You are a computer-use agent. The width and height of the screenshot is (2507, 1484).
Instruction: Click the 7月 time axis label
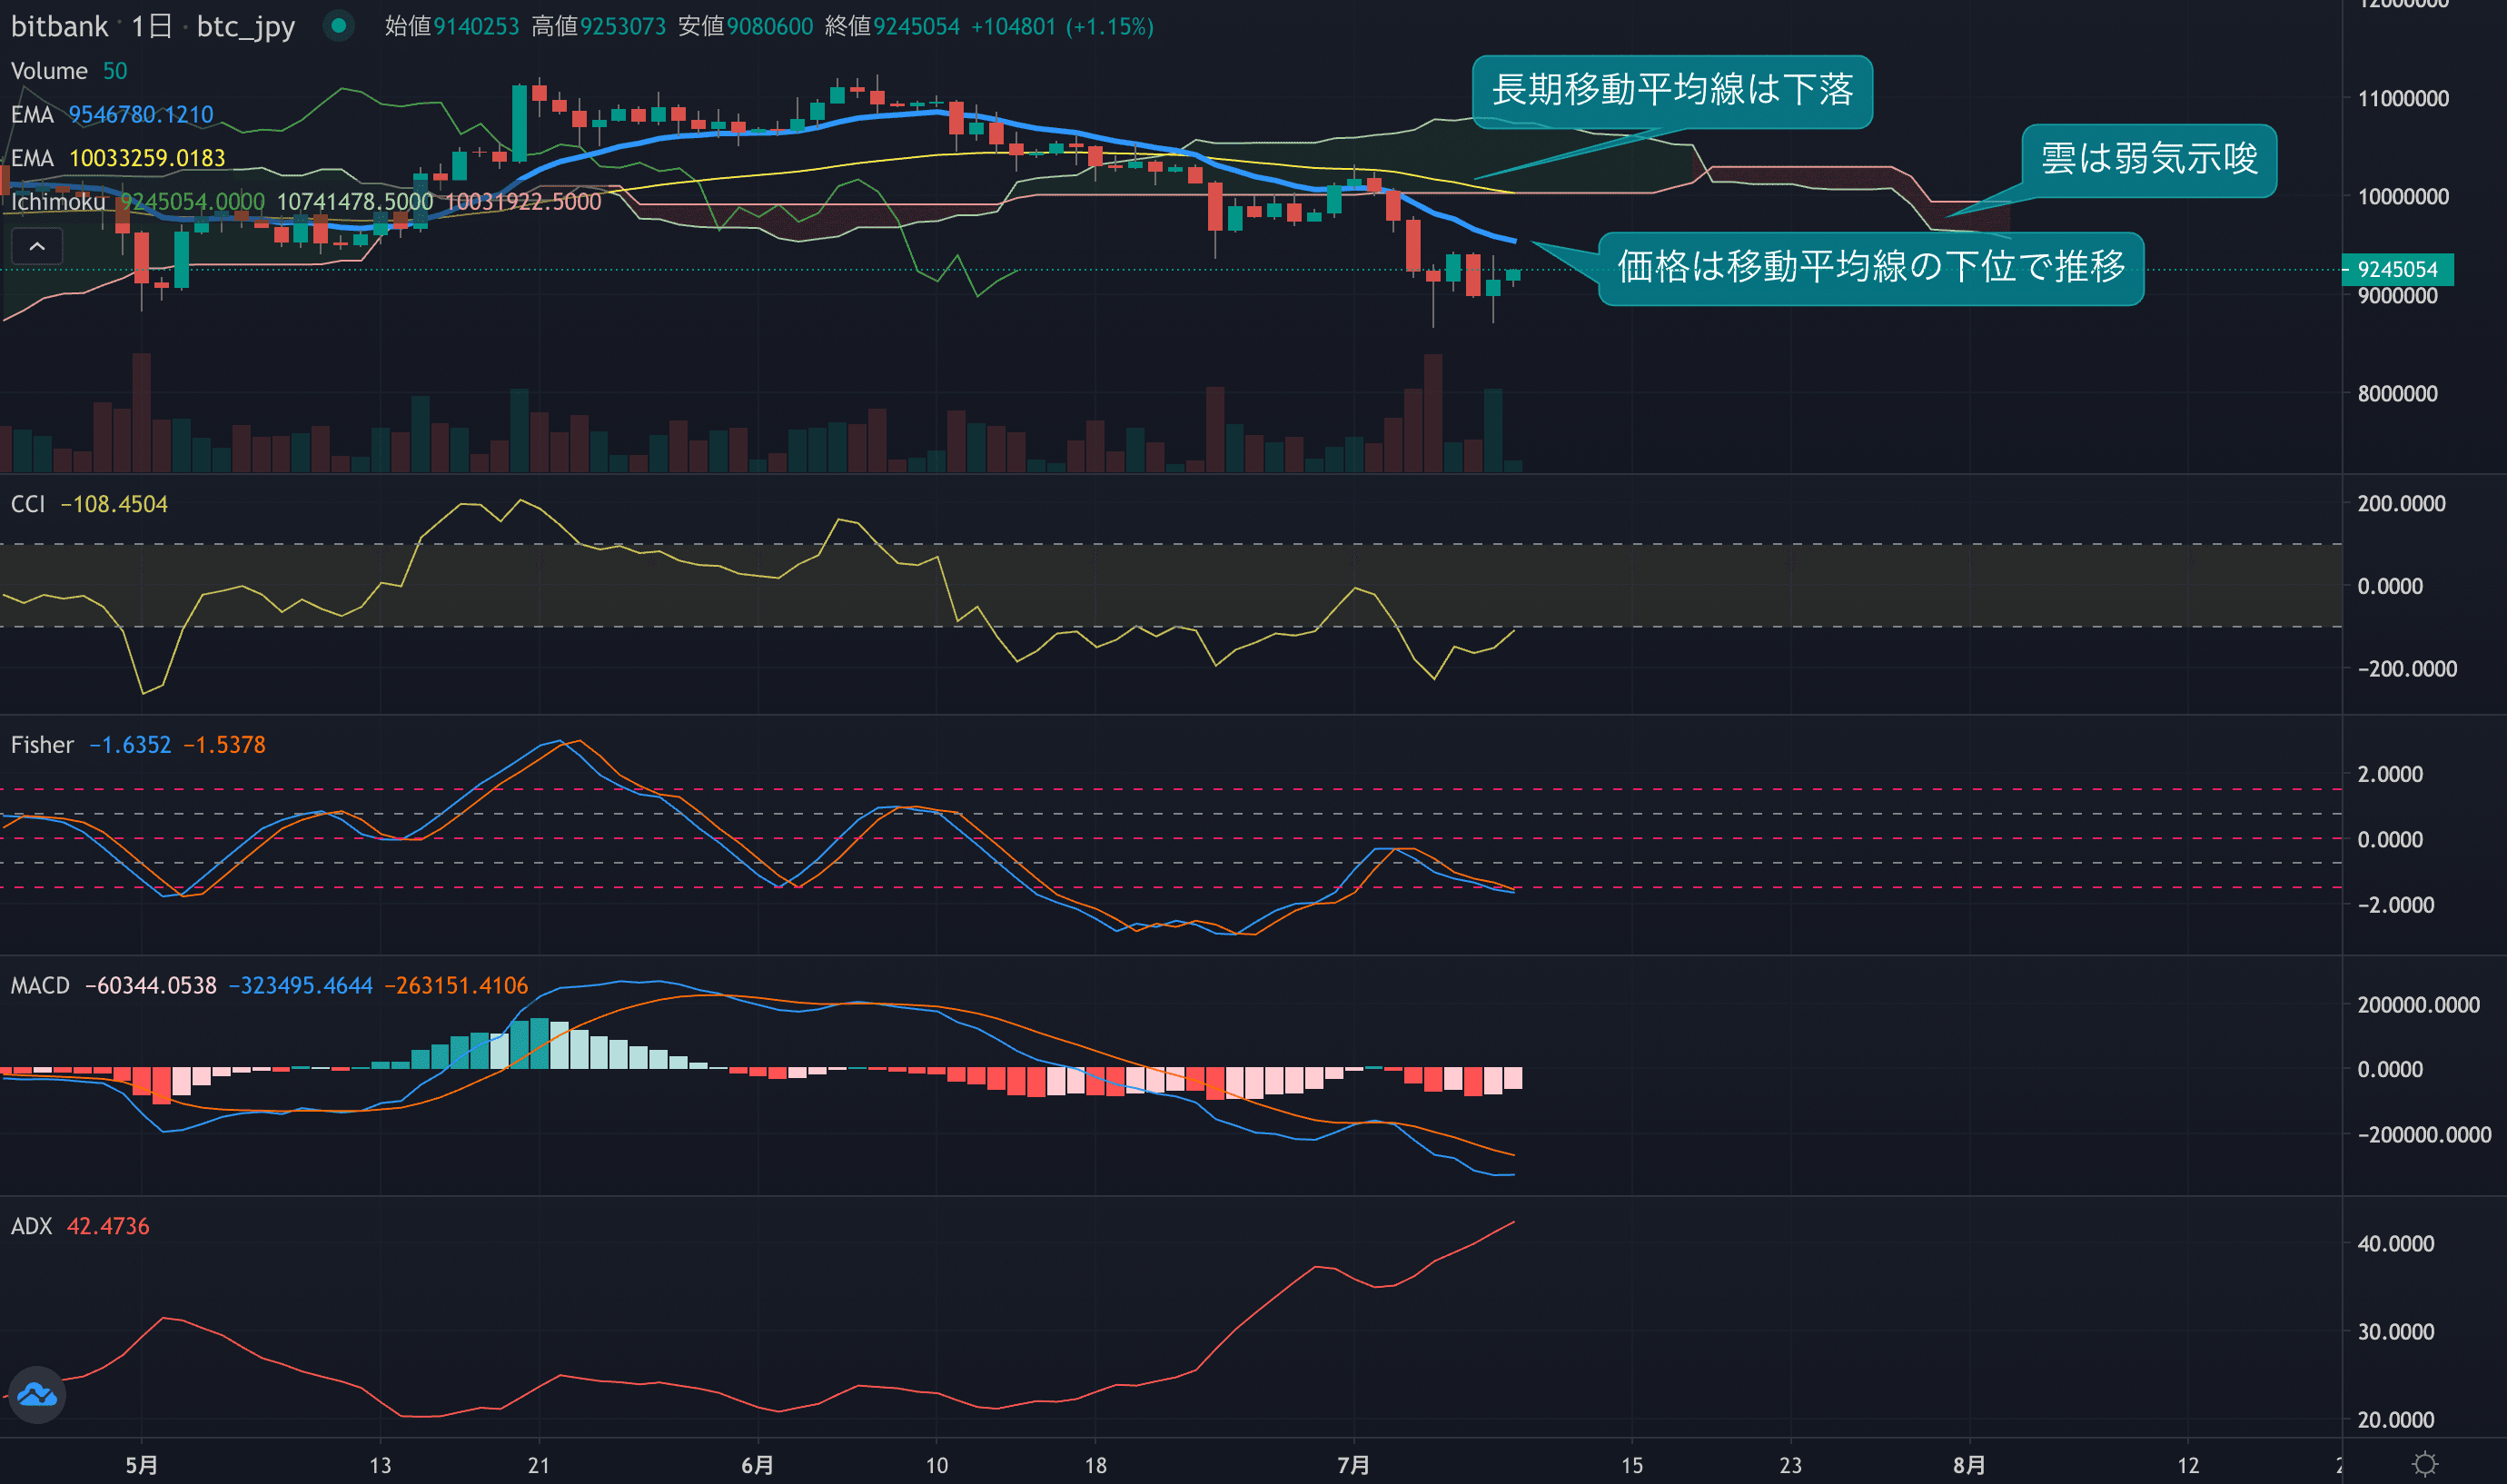[x=1353, y=1465]
